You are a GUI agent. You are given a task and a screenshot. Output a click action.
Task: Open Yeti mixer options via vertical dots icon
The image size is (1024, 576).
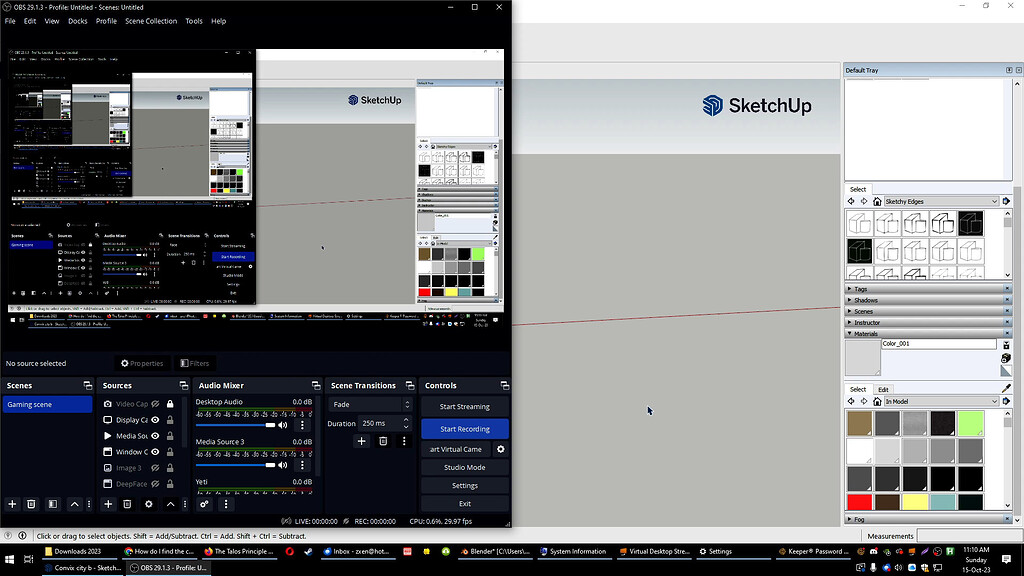tap(225, 503)
